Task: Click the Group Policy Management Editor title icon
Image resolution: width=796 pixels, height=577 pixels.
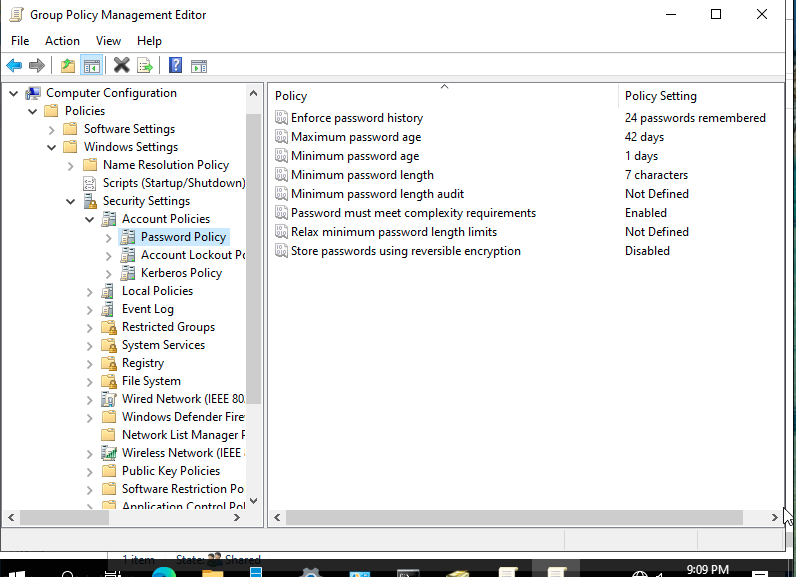Action: (x=17, y=15)
